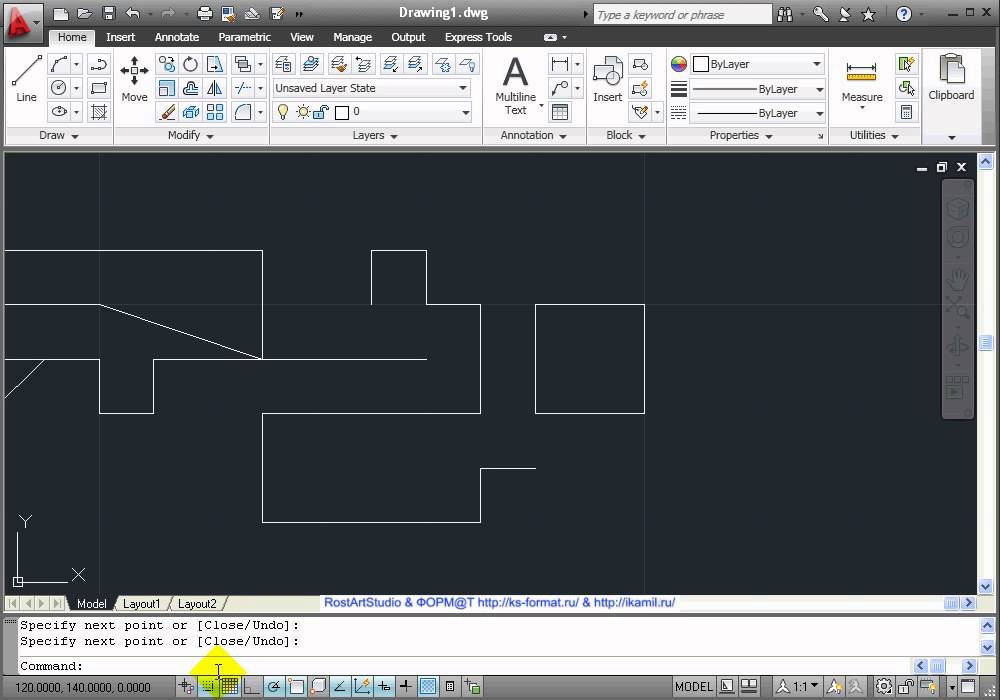1000x700 pixels.
Task: Click the Clipboard panel button
Action: point(951,78)
